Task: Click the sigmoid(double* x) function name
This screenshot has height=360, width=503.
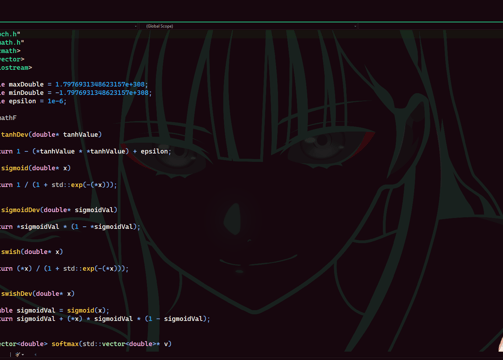Action: pyautogui.click(x=15, y=168)
